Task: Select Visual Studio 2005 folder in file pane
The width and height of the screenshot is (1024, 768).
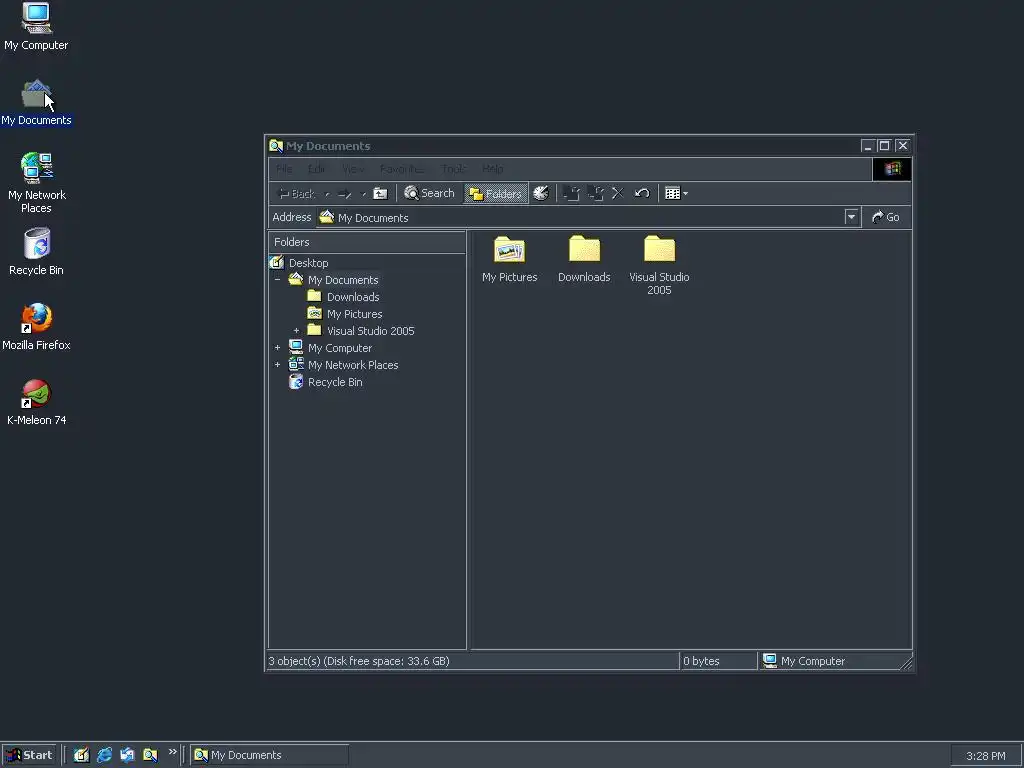Action: (x=659, y=265)
